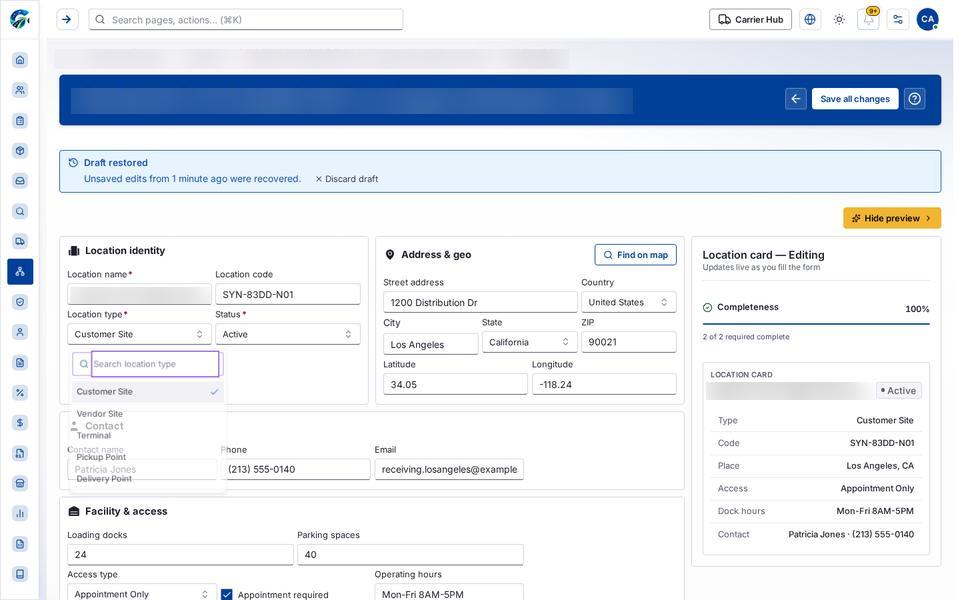Click the back arrow beside Save all changes
The height and width of the screenshot is (600, 960).
pos(795,99)
